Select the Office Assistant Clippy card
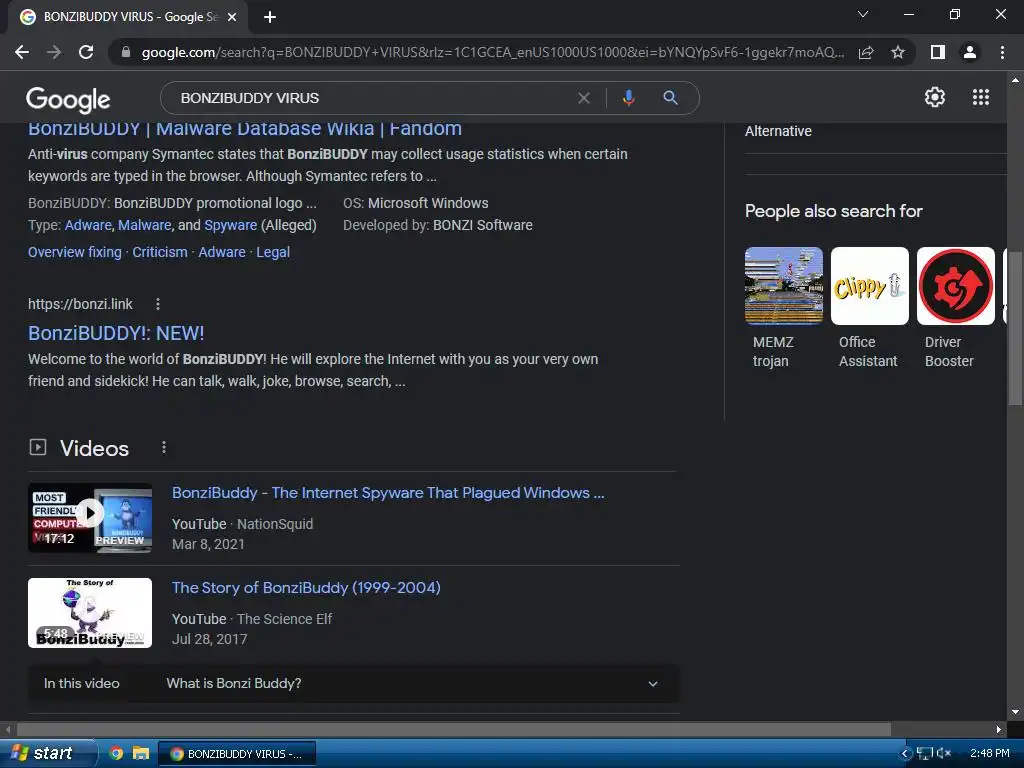 870,308
